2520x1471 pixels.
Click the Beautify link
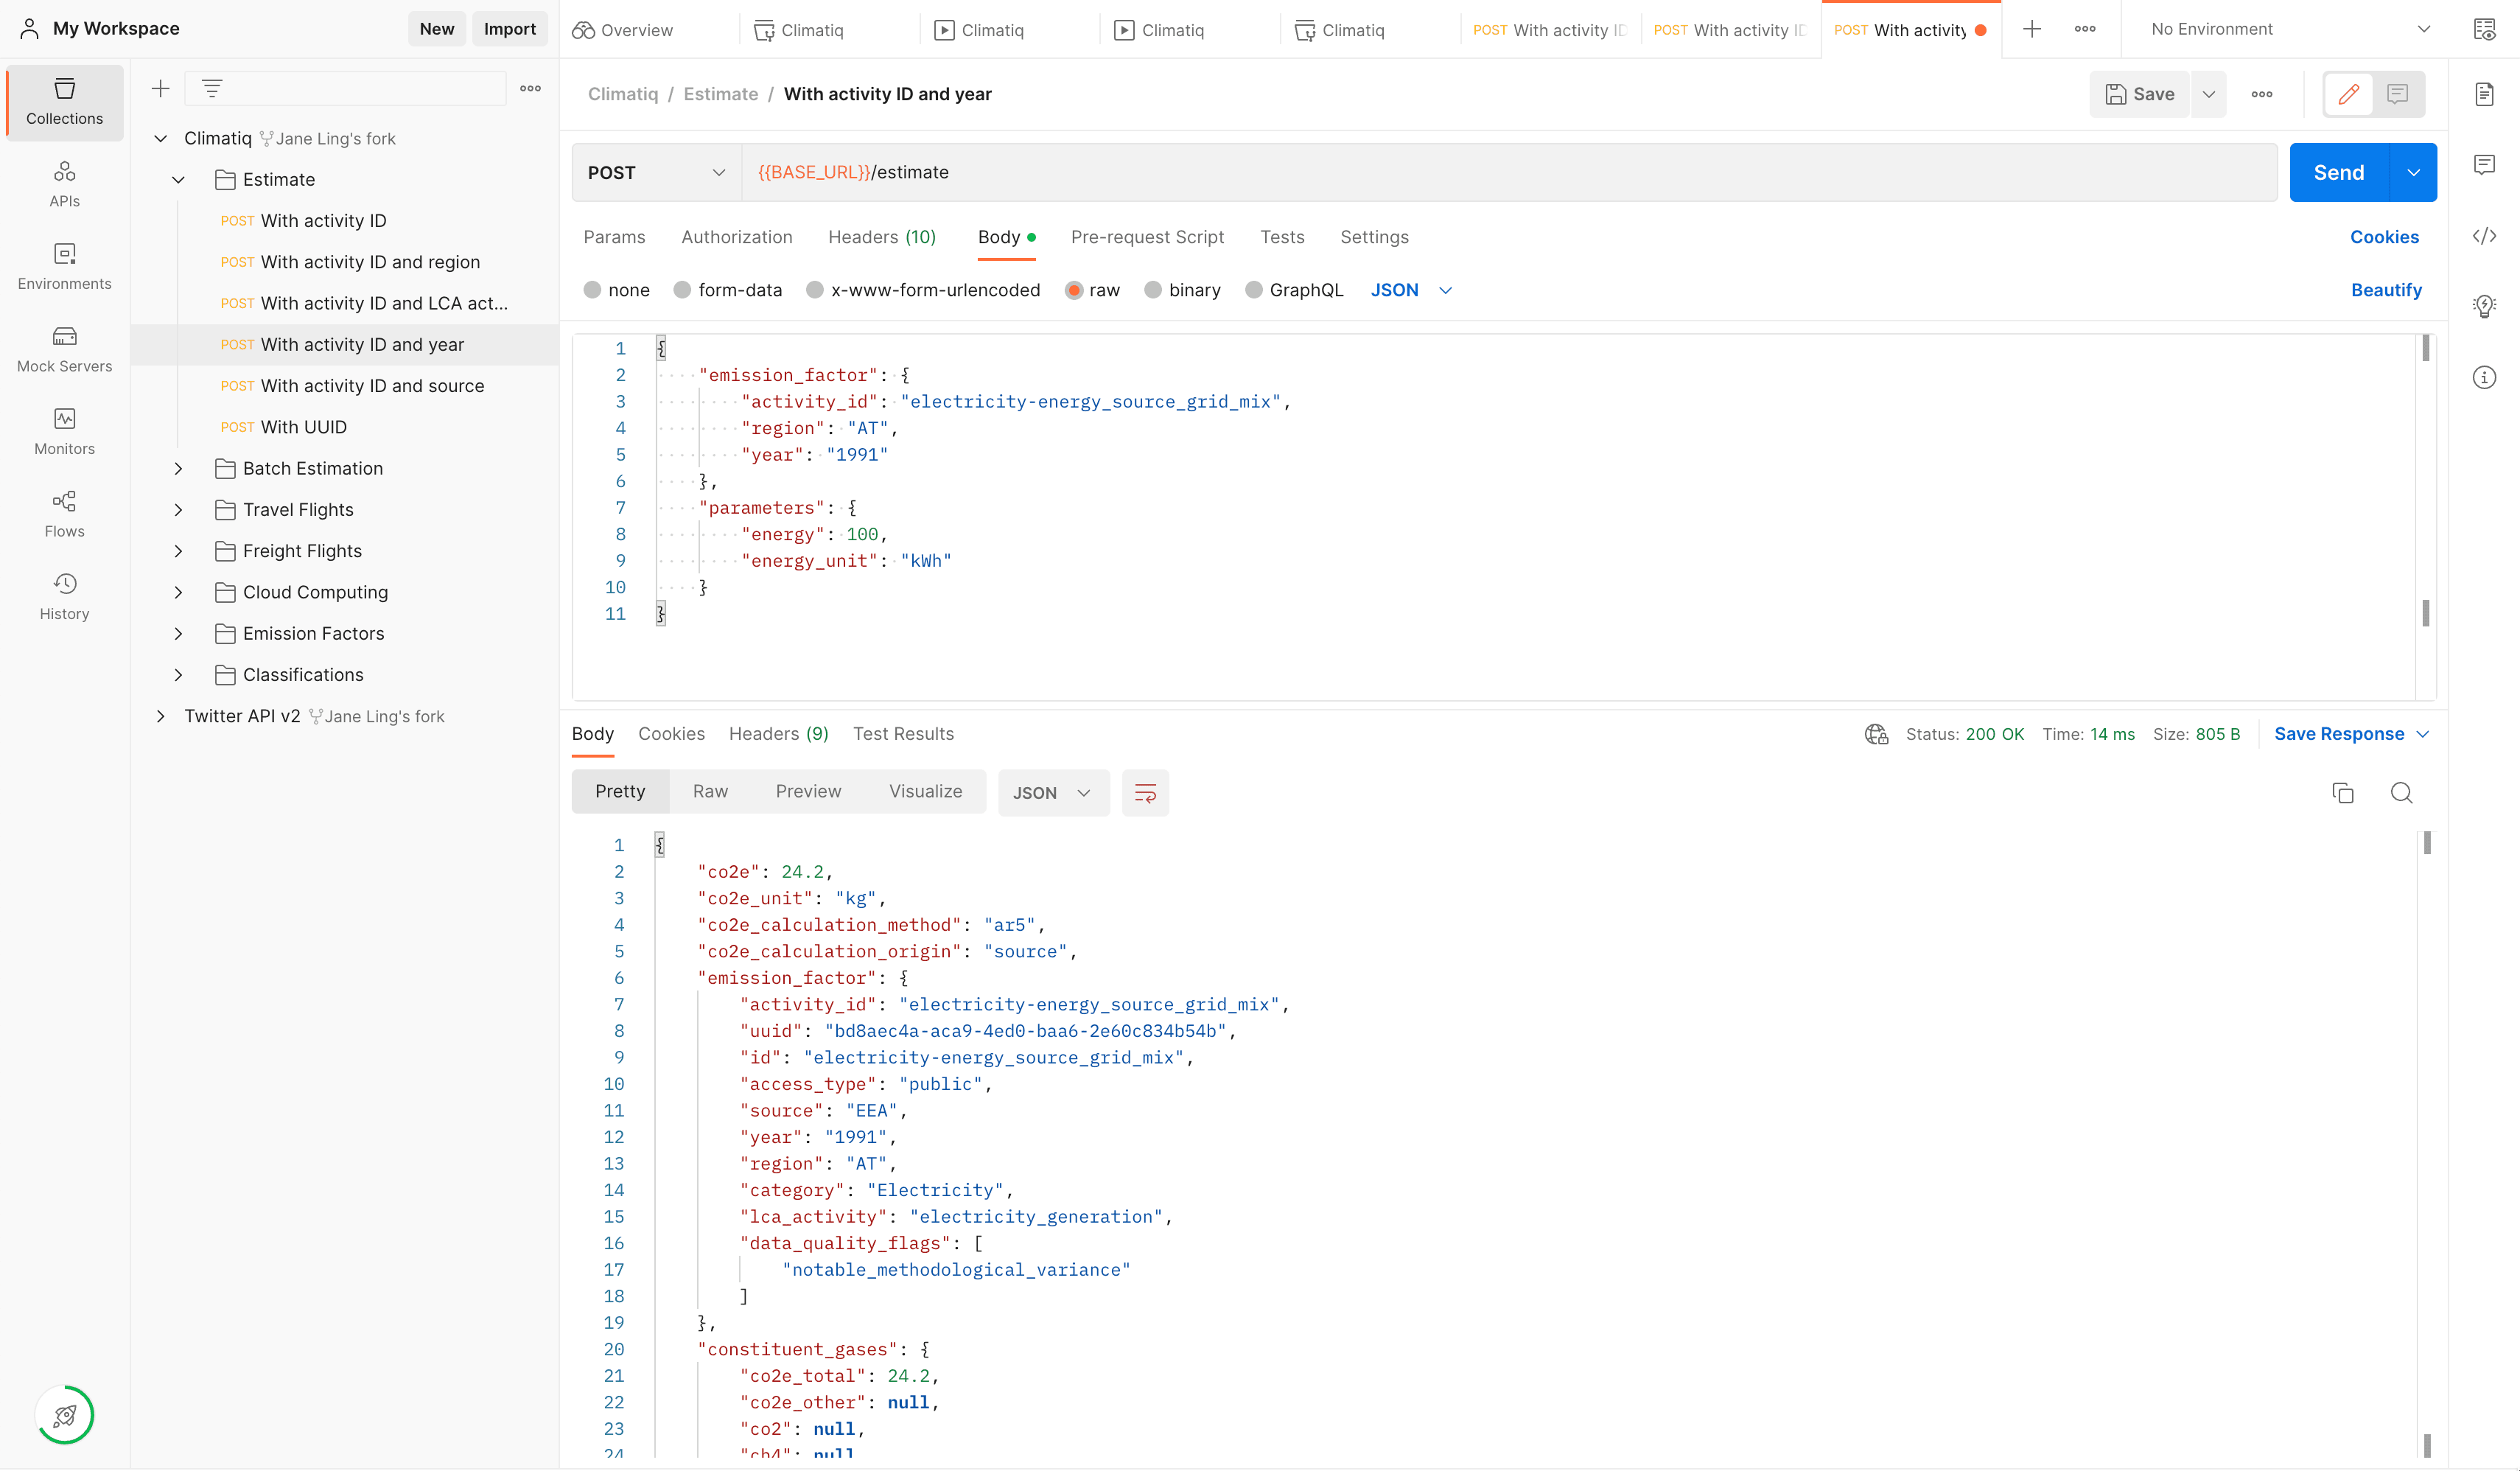(2386, 290)
